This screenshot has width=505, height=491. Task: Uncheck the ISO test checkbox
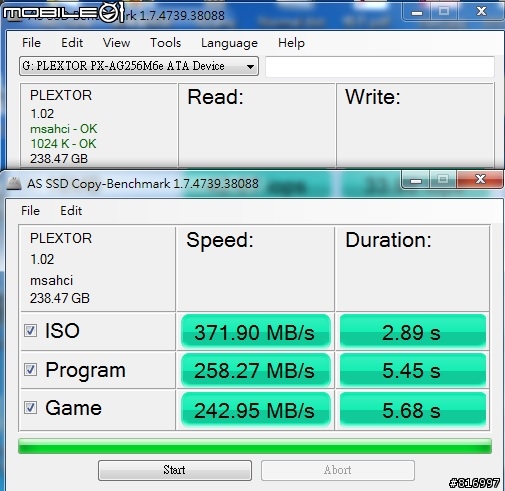tap(30, 331)
